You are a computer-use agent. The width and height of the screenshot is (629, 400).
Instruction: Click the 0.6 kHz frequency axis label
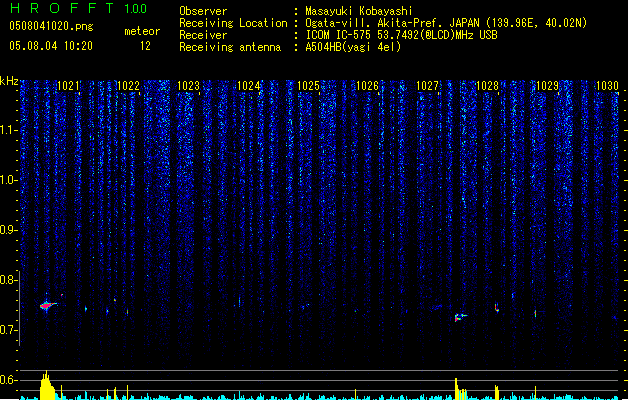8,380
